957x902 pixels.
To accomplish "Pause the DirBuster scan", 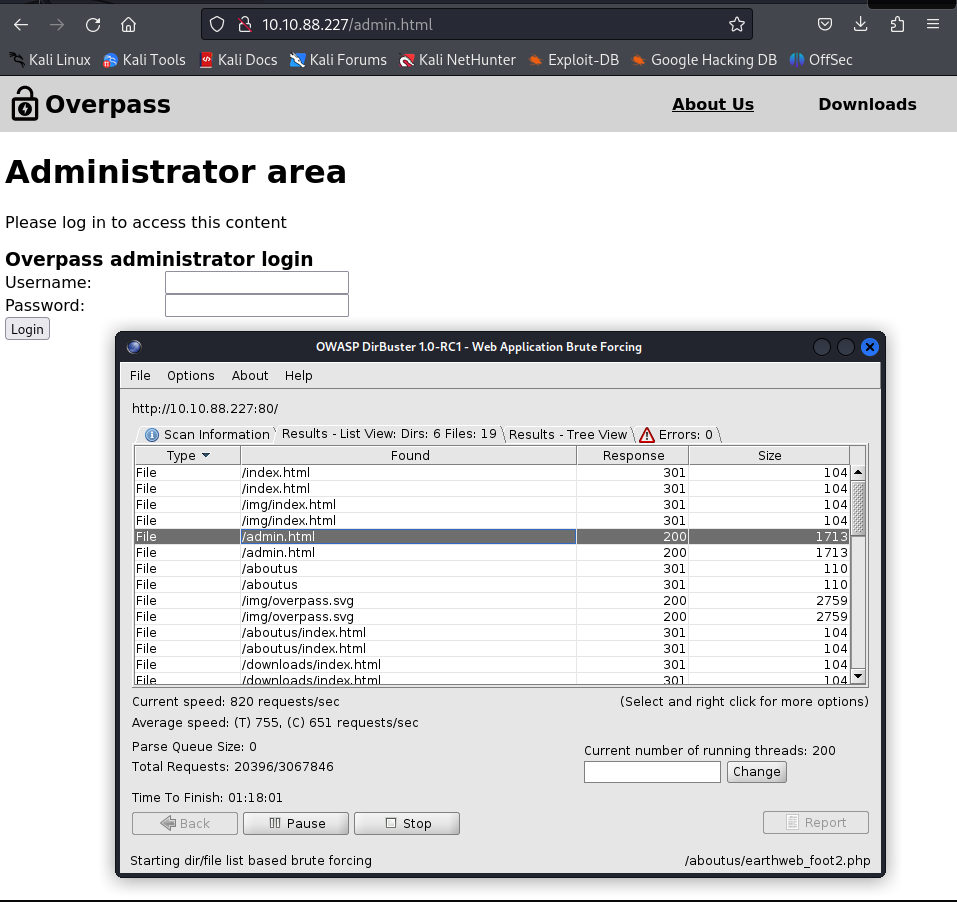I will tap(296, 823).
